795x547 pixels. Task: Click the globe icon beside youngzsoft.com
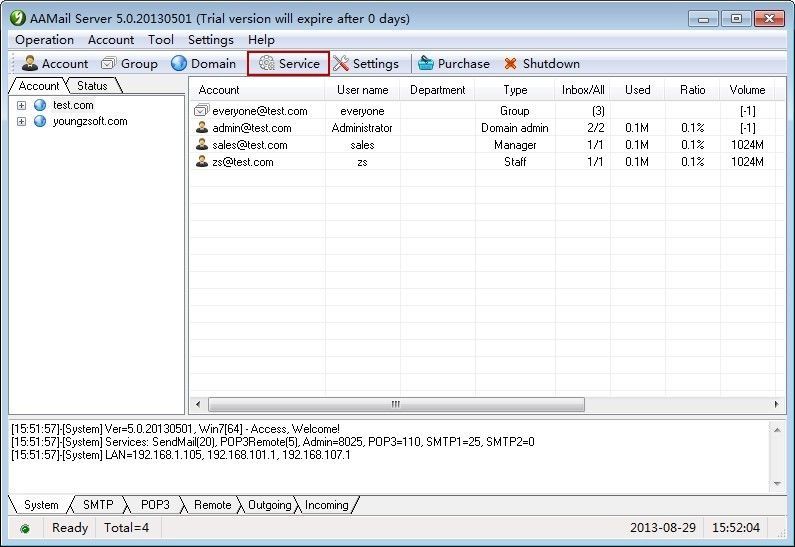(40, 122)
